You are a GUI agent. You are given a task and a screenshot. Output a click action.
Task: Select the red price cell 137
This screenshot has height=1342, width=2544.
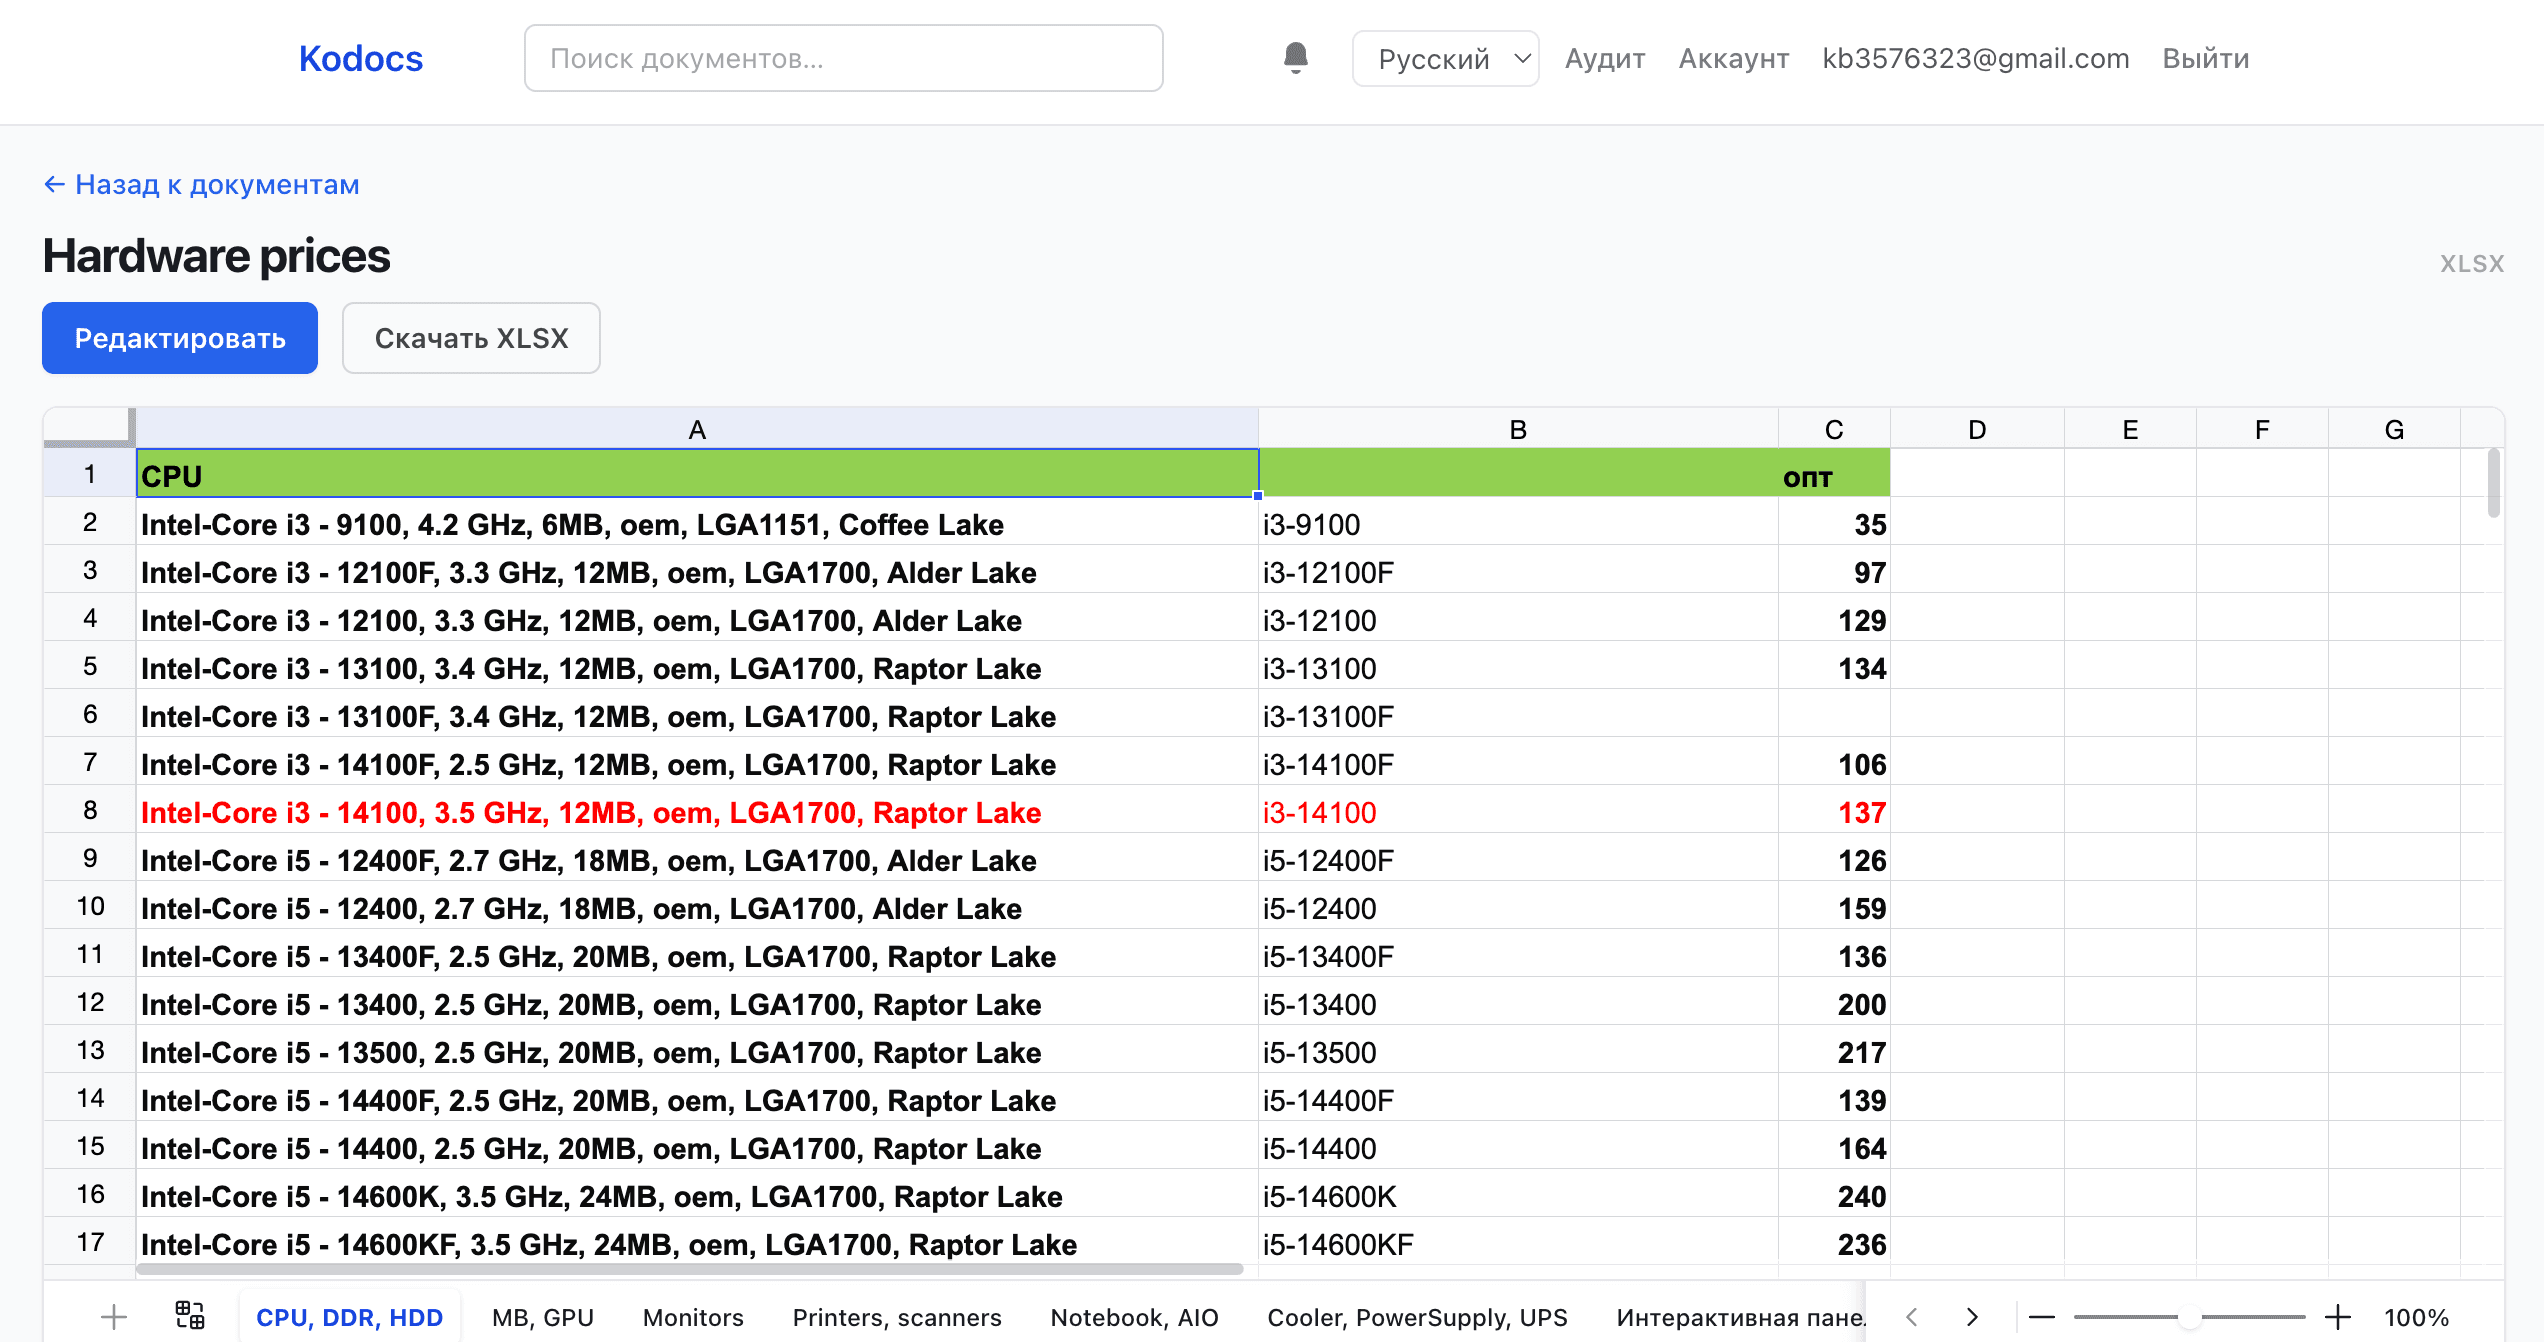[1834, 810]
